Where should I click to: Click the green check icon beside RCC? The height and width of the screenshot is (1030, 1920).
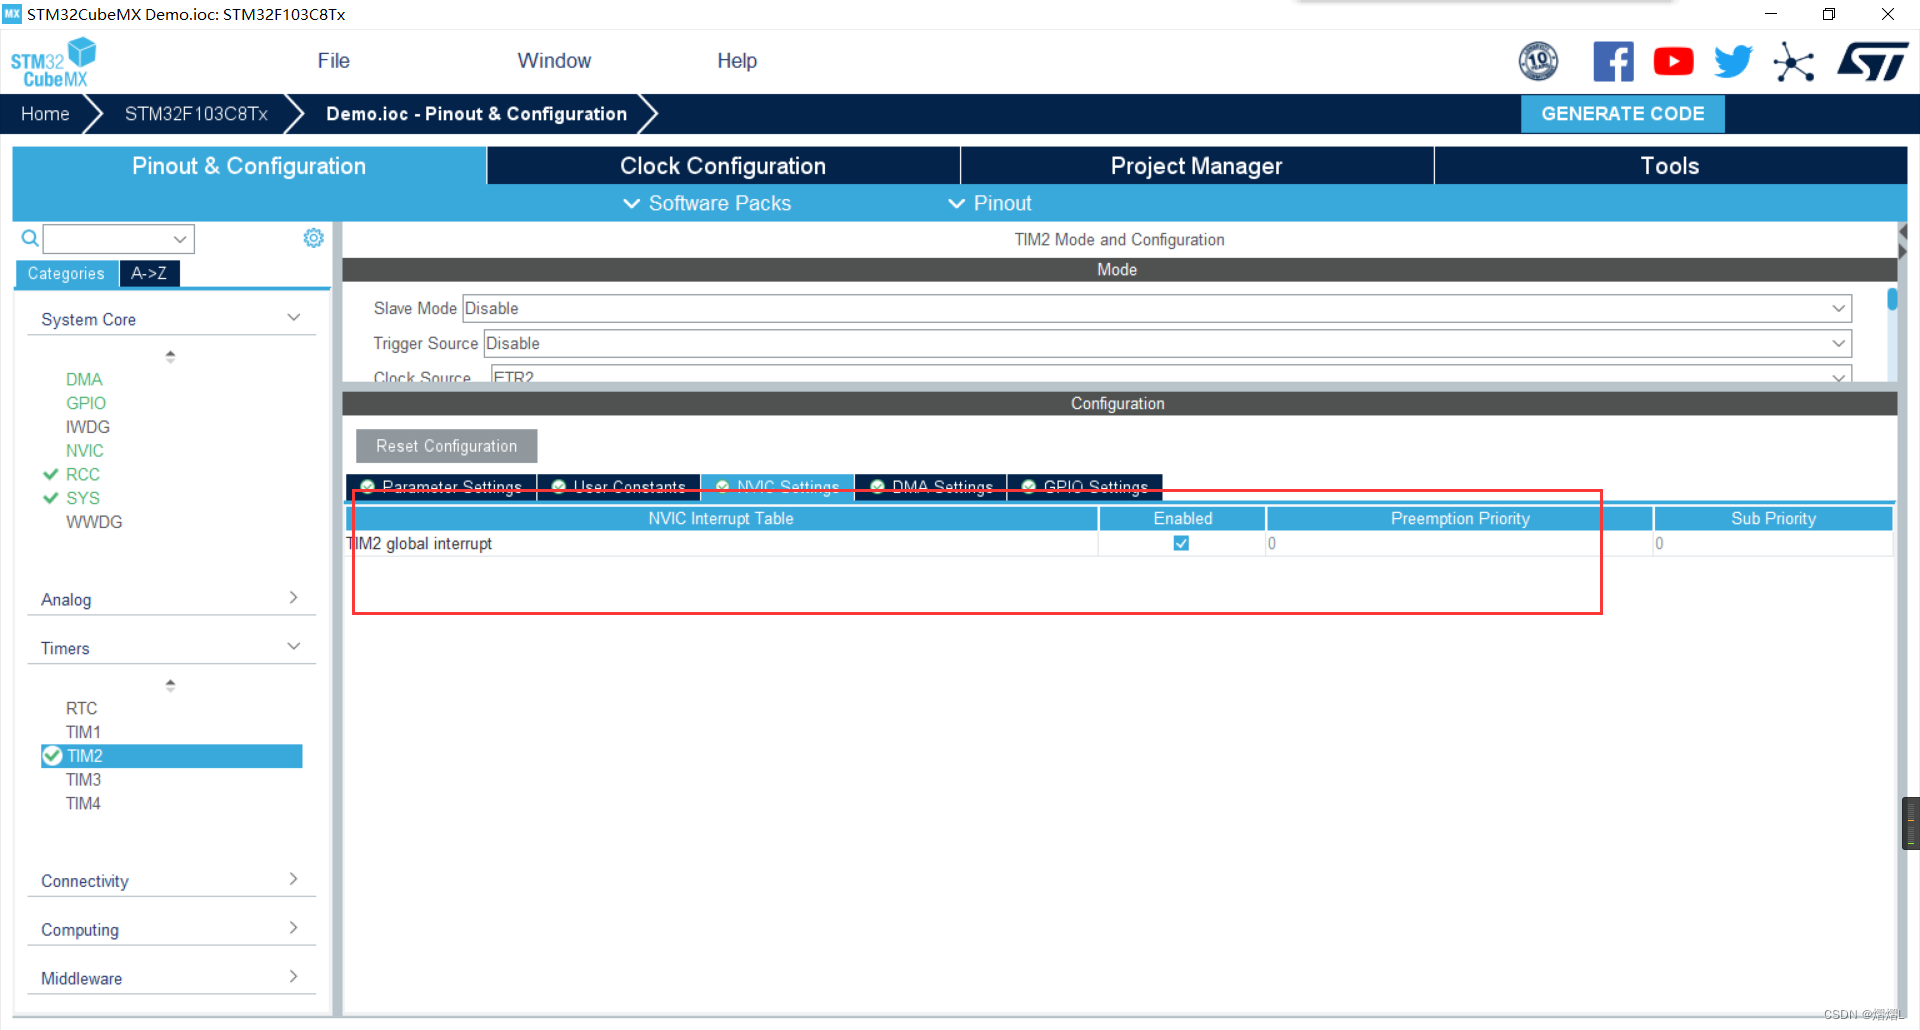[x=50, y=474]
